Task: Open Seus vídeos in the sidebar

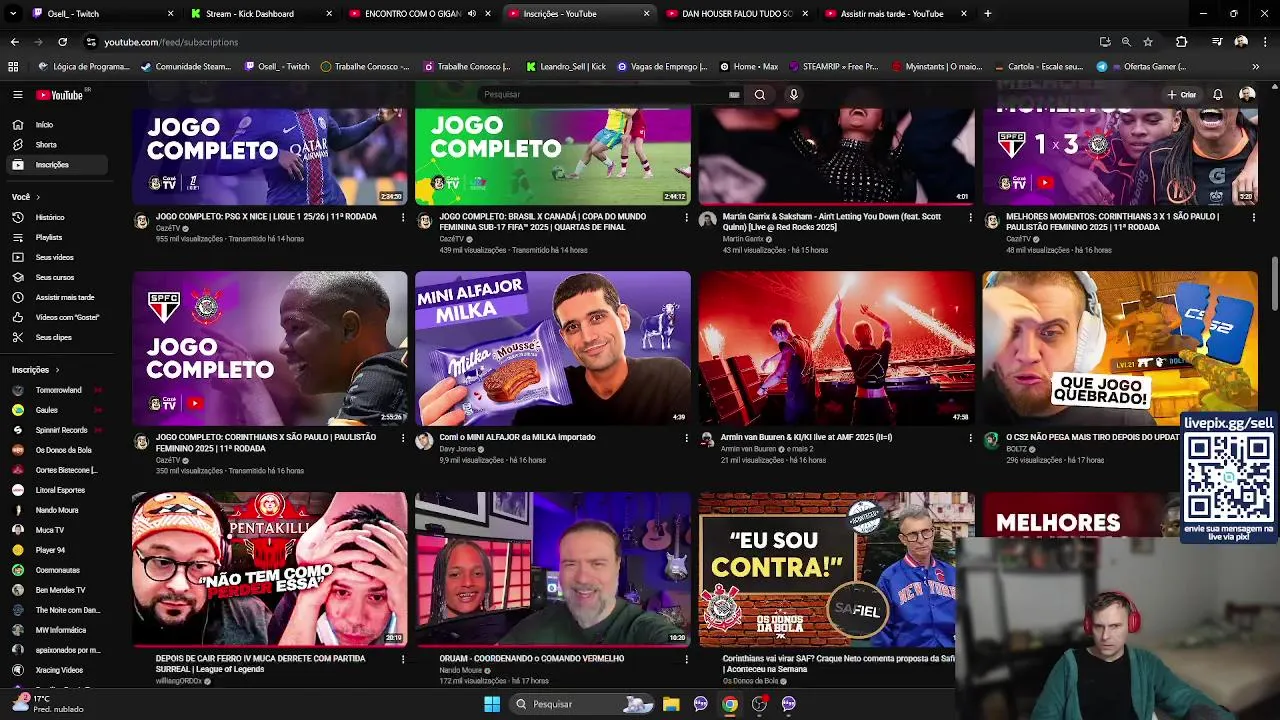Action: 54,257
